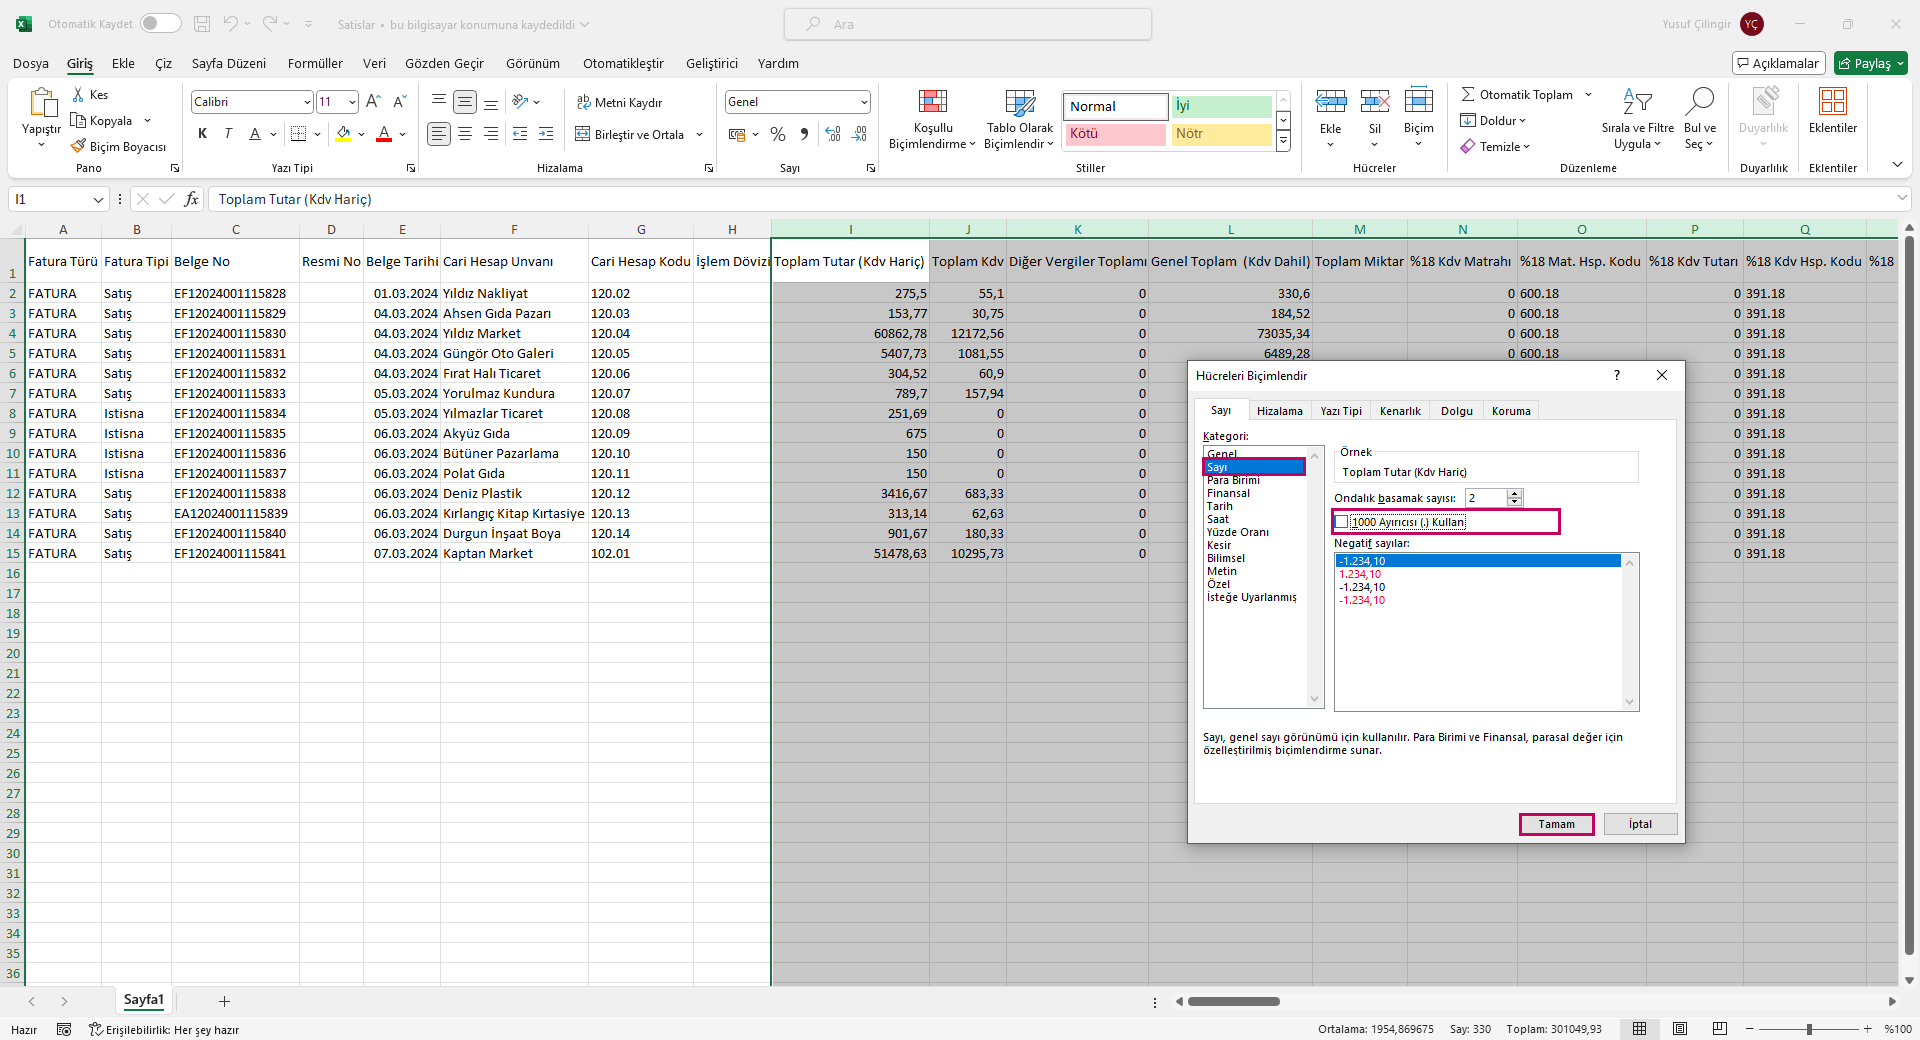Click the font color red swatch

384,134
